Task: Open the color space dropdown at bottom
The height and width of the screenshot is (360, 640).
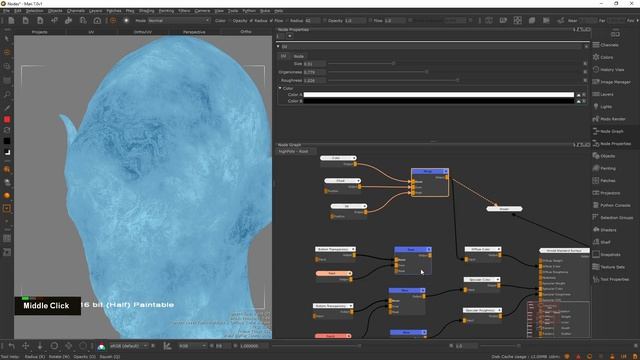Action: point(129,346)
